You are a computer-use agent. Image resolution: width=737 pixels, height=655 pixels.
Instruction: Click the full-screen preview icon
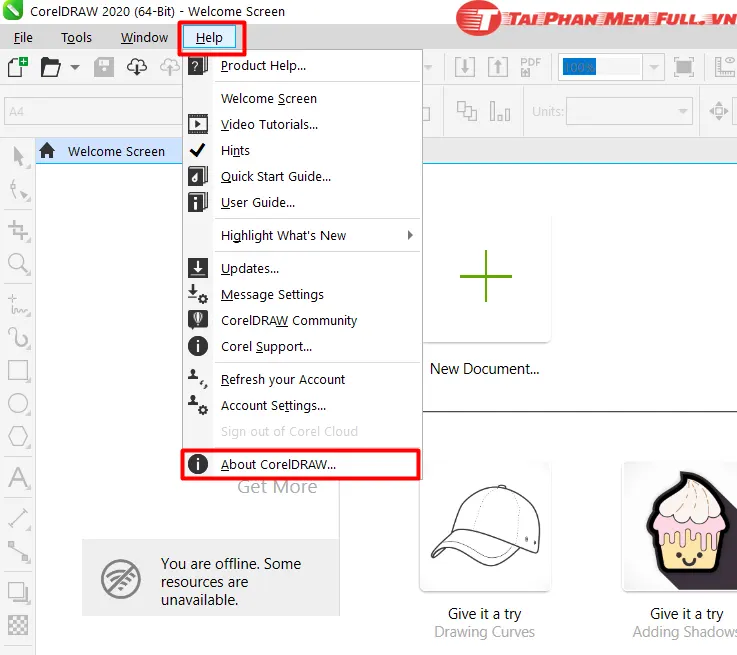pos(683,67)
